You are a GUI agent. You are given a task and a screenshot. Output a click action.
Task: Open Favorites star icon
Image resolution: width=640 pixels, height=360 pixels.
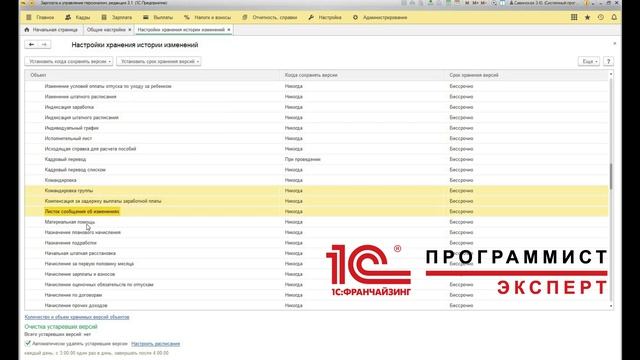coord(587,17)
